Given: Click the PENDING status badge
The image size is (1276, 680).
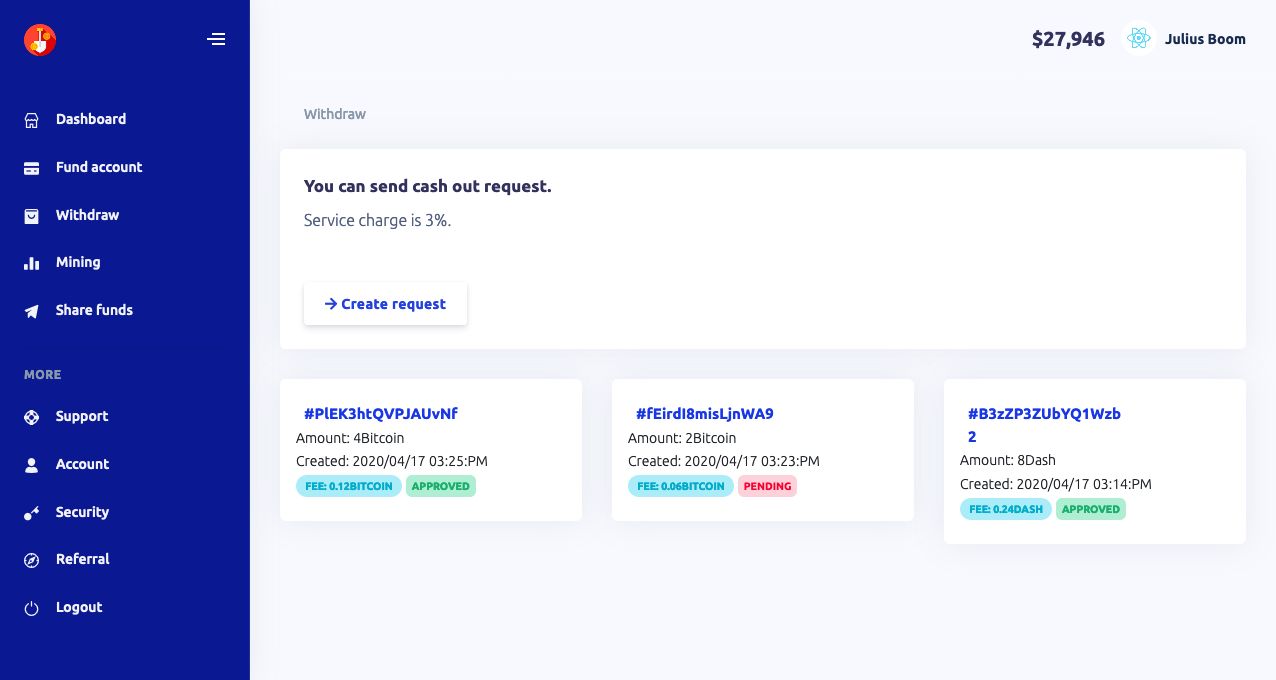Looking at the screenshot, I should (768, 487).
